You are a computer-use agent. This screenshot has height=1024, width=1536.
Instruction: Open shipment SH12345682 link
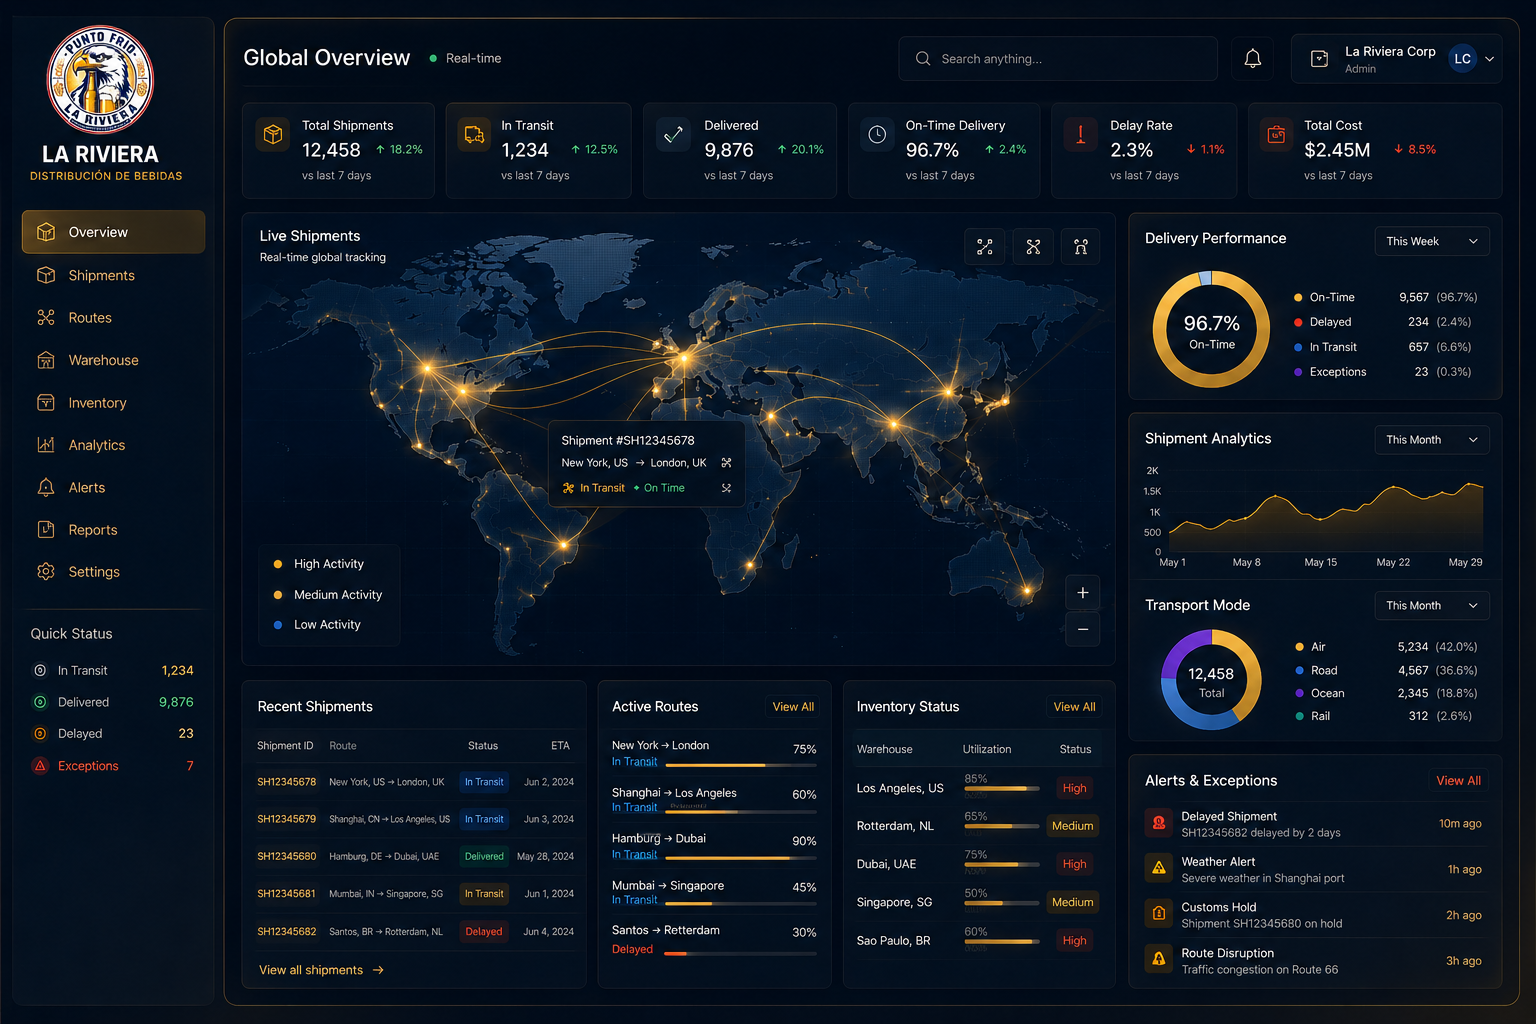coord(286,932)
